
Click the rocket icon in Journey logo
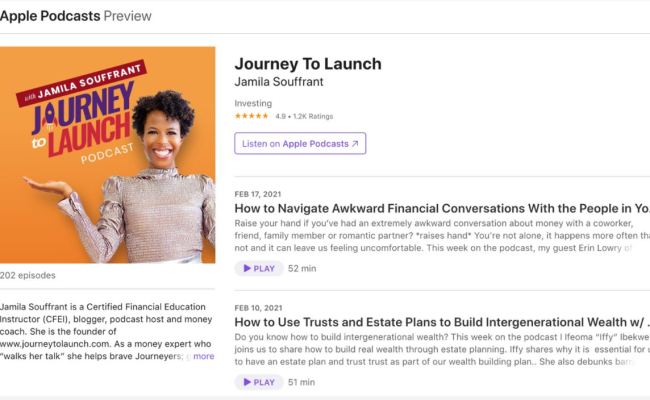coord(48,116)
